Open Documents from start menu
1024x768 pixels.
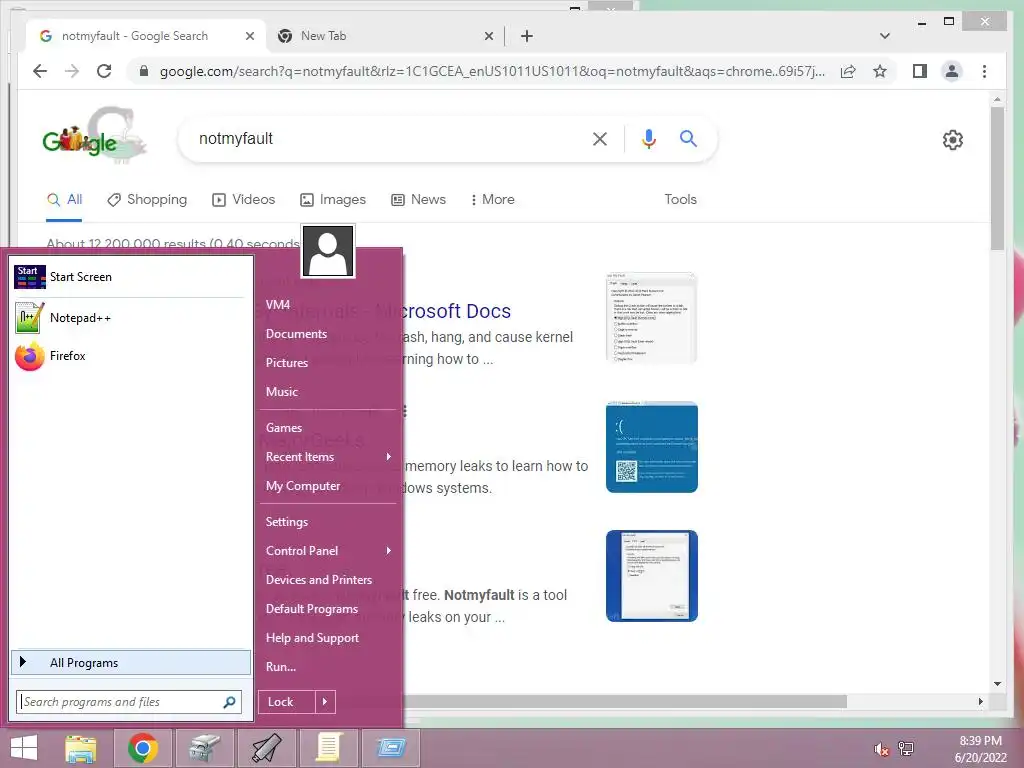point(328,334)
